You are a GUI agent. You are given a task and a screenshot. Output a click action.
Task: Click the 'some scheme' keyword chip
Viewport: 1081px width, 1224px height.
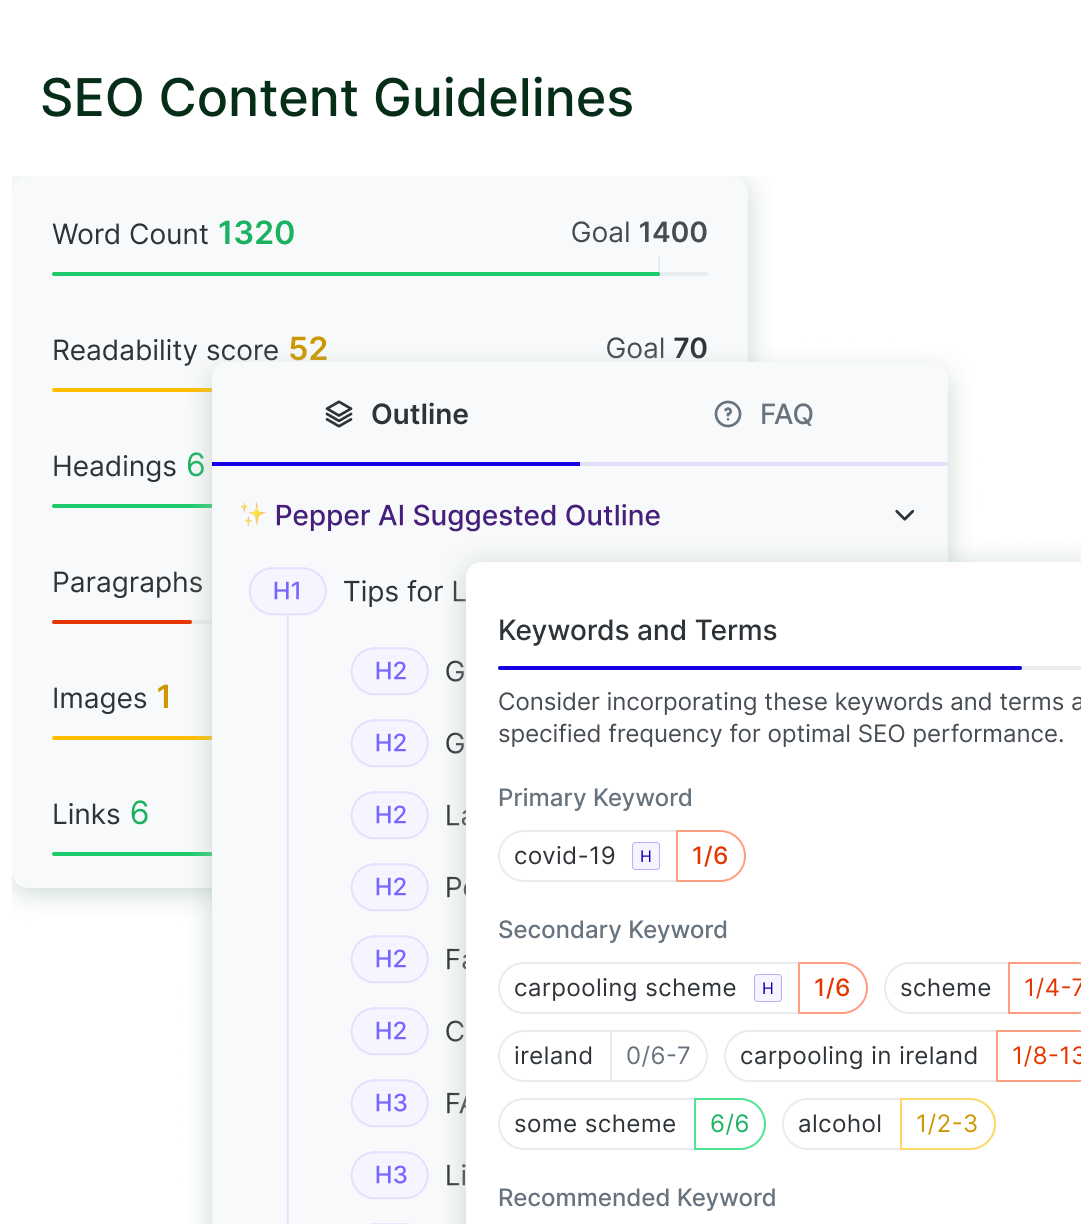[x=595, y=1124]
